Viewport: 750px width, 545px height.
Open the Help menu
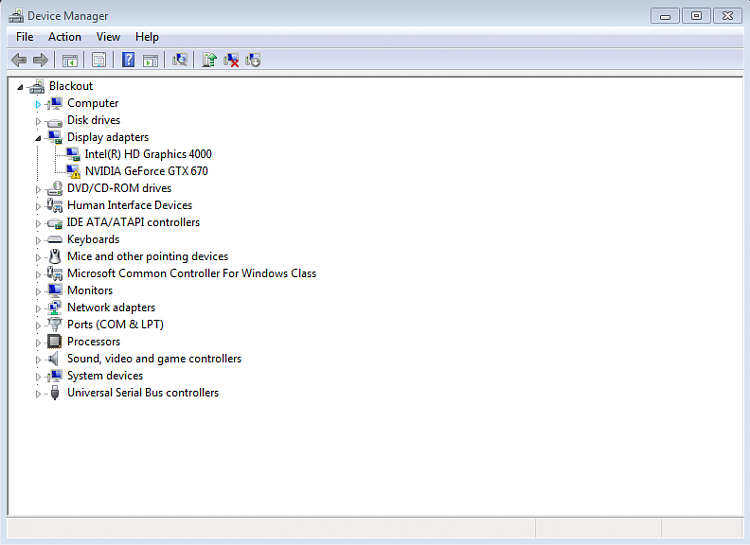(147, 37)
